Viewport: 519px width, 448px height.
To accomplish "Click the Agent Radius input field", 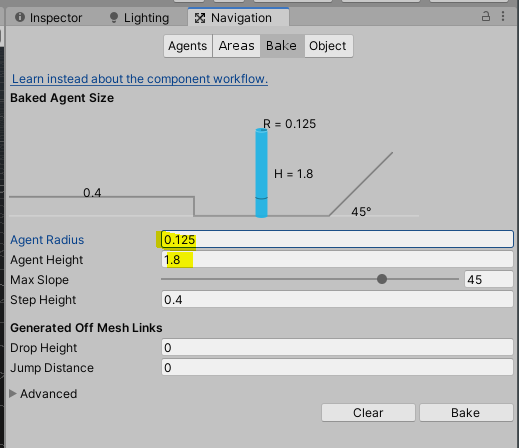I will [337, 239].
